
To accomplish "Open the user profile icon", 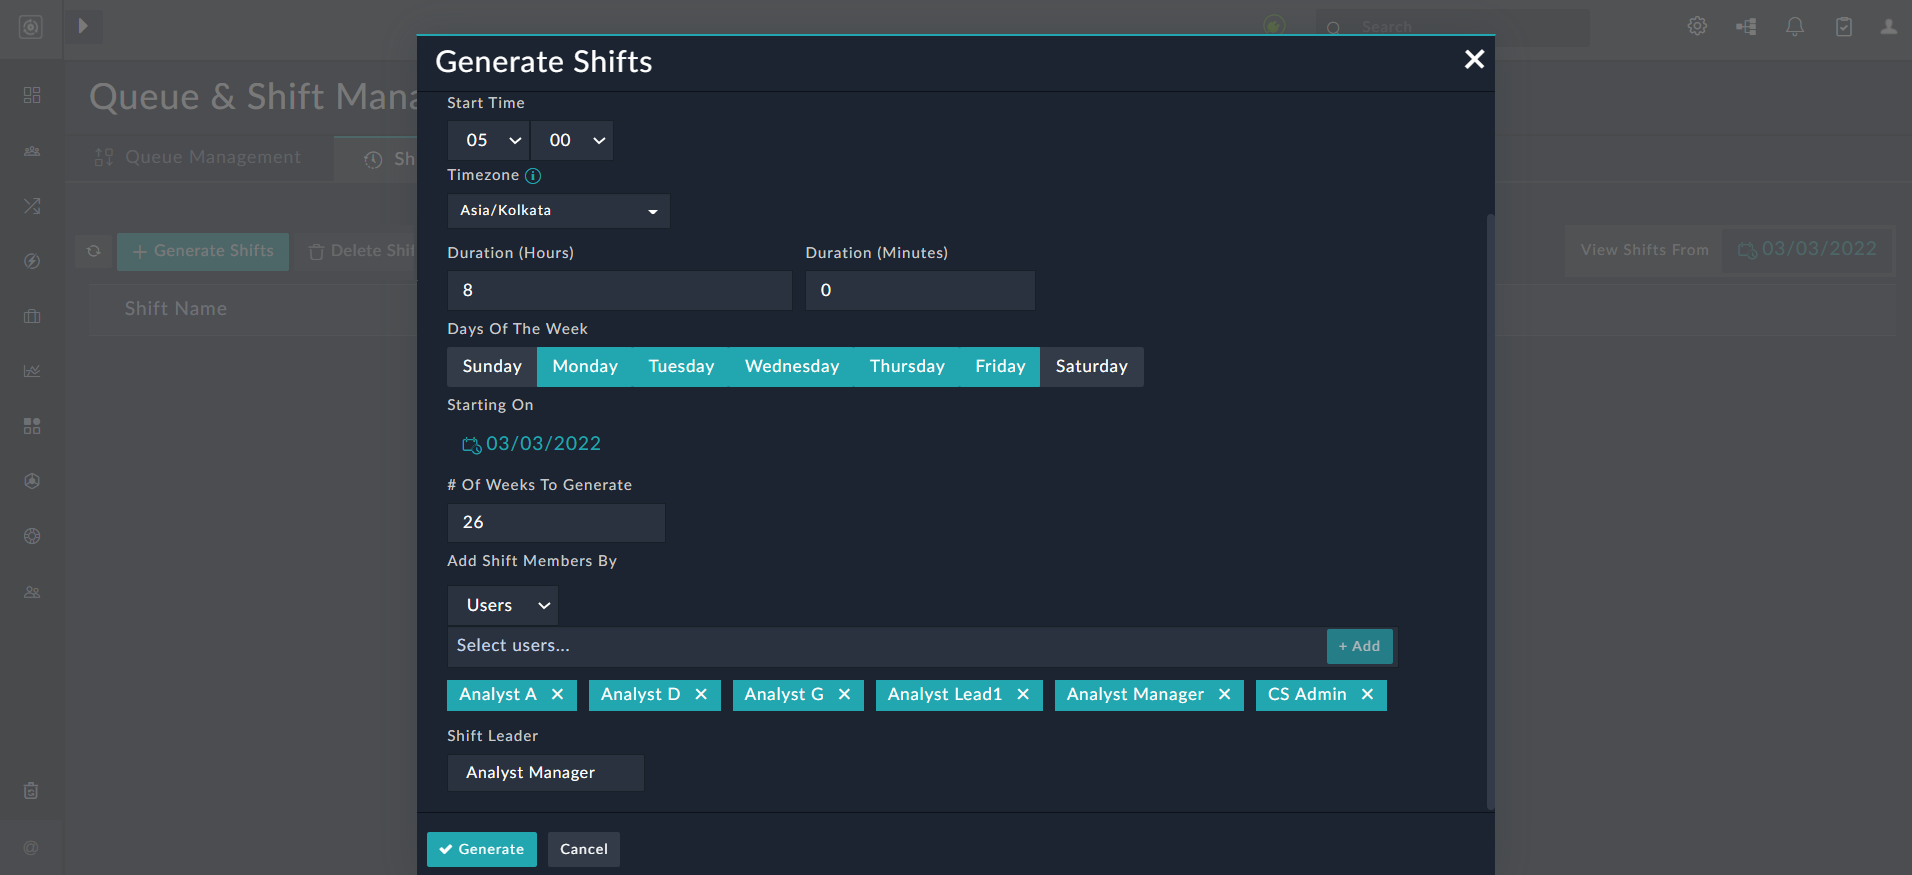I will pyautogui.click(x=1888, y=27).
